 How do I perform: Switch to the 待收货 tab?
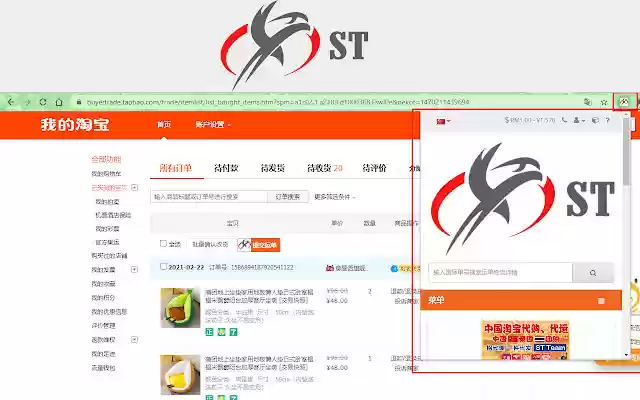(x=324, y=168)
